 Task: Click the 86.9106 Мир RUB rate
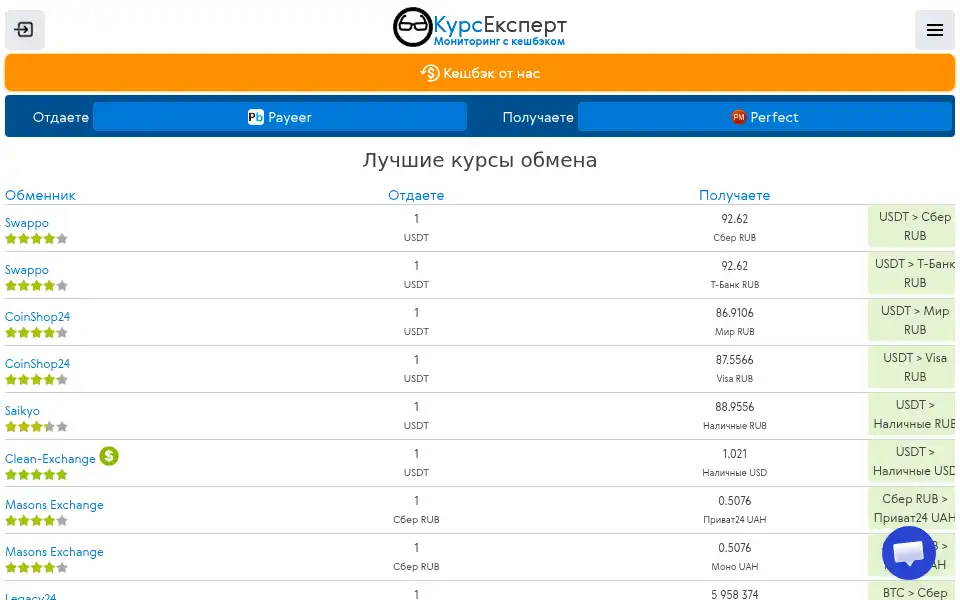point(735,313)
